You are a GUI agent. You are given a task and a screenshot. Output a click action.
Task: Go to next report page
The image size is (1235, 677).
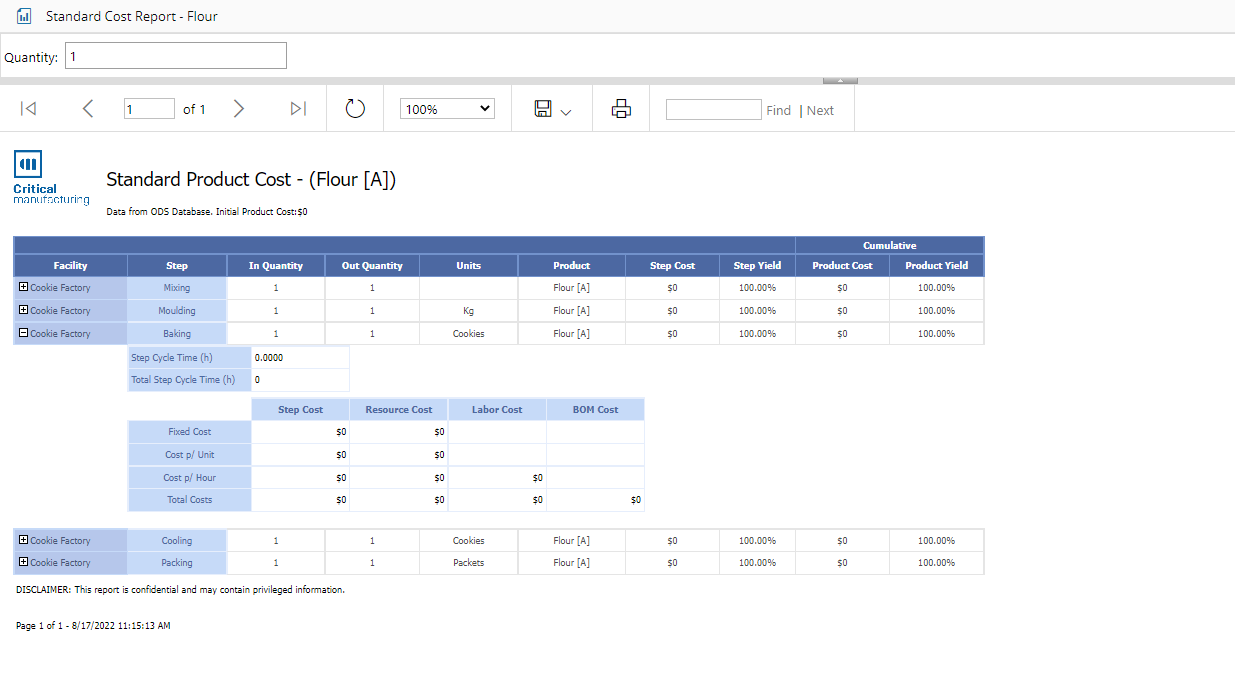coord(238,109)
